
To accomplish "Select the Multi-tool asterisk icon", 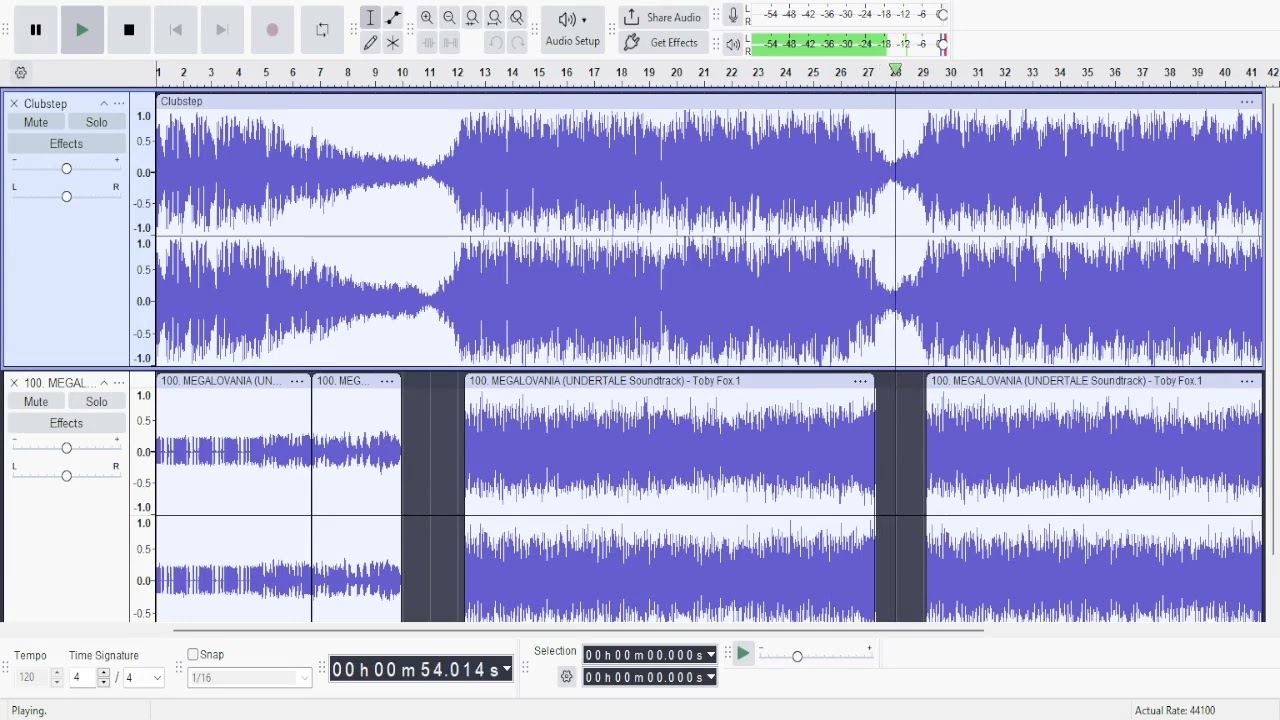I will [x=393, y=43].
